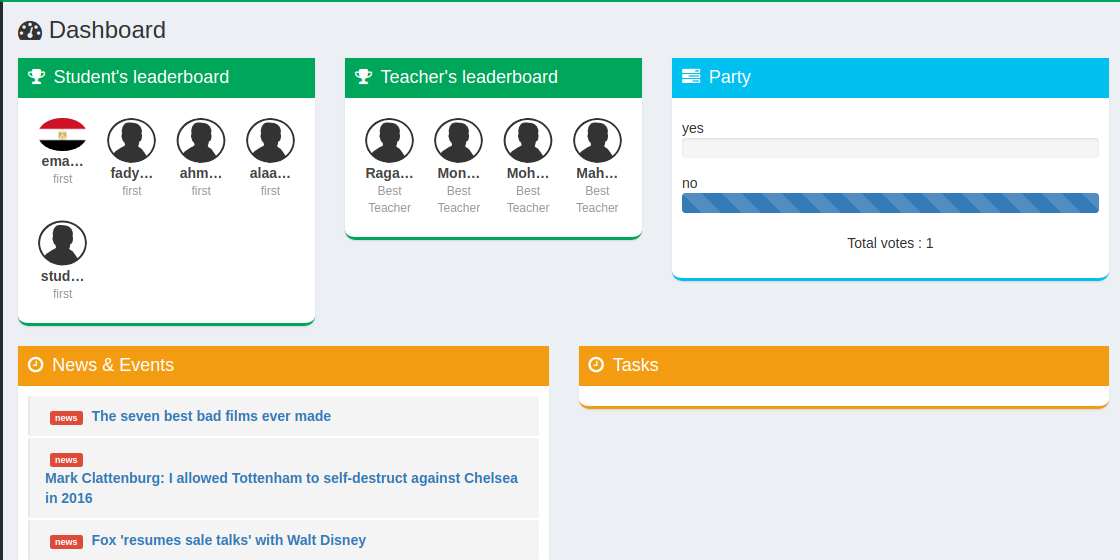Click news badge beside seven best bad films
The image size is (1120, 560).
point(66,418)
